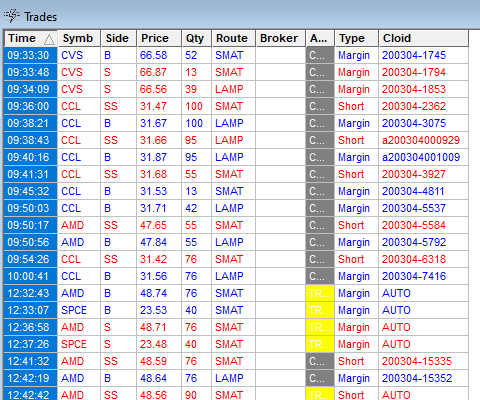Click price 66.56 in CVS row
The height and width of the screenshot is (400, 480).
tap(153, 89)
